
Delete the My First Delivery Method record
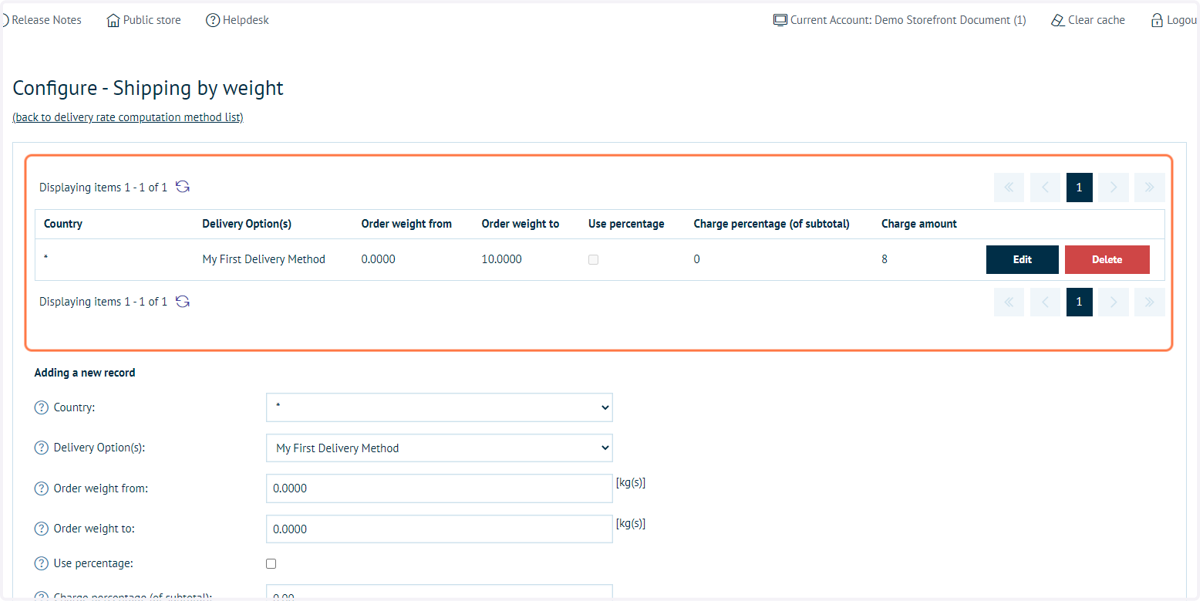point(1107,259)
